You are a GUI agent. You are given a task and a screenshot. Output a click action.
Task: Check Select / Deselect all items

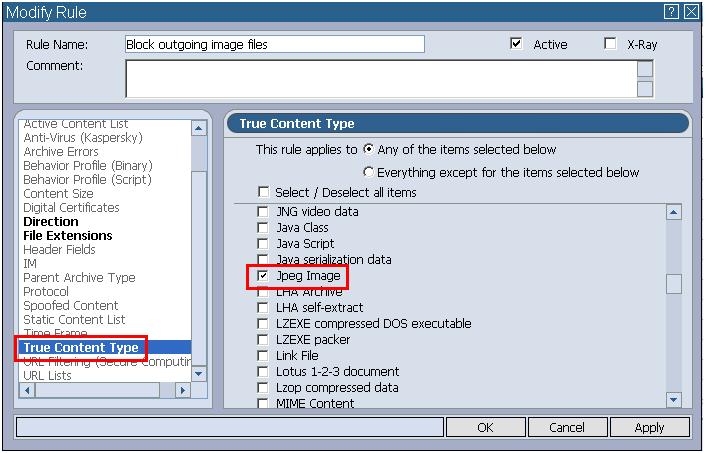tap(263, 192)
